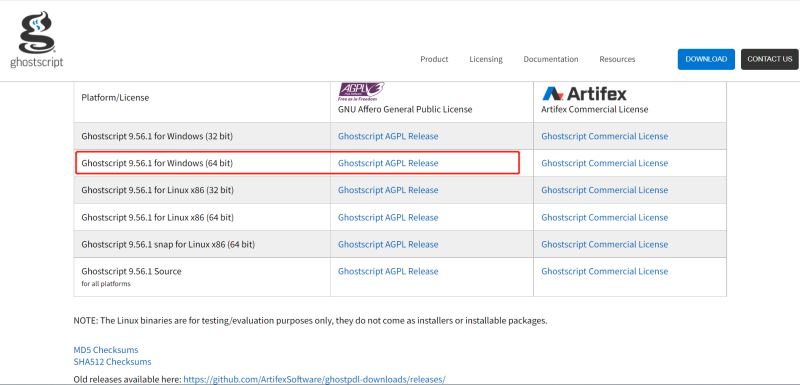
Task: Download AGPL Release for Windows 64 bit
Action: click(x=388, y=163)
